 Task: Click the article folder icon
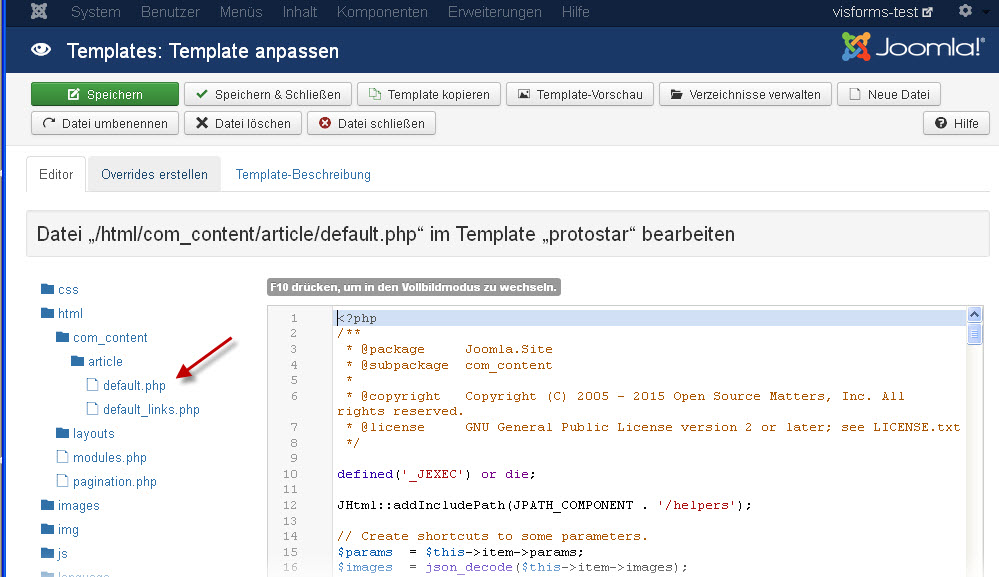point(78,361)
